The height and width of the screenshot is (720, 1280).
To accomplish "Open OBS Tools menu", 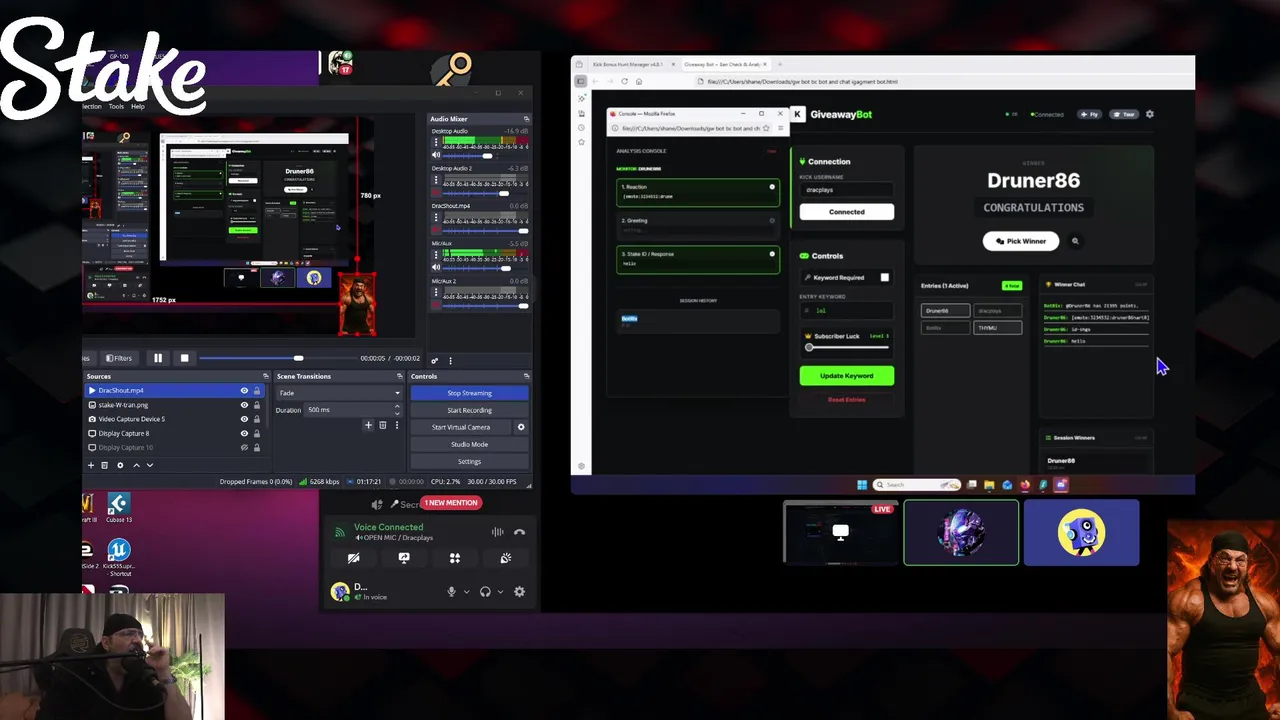I will coord(116,106).
